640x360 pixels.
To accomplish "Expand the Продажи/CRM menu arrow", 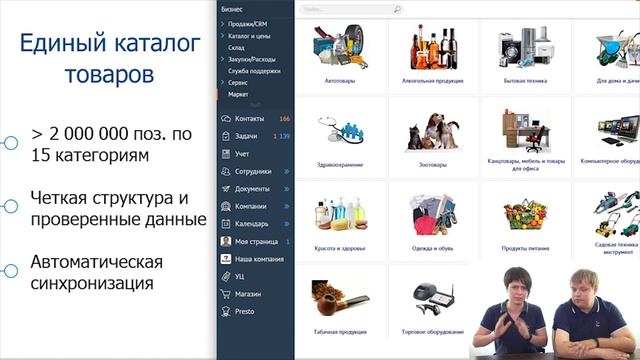I will (222, 24).
